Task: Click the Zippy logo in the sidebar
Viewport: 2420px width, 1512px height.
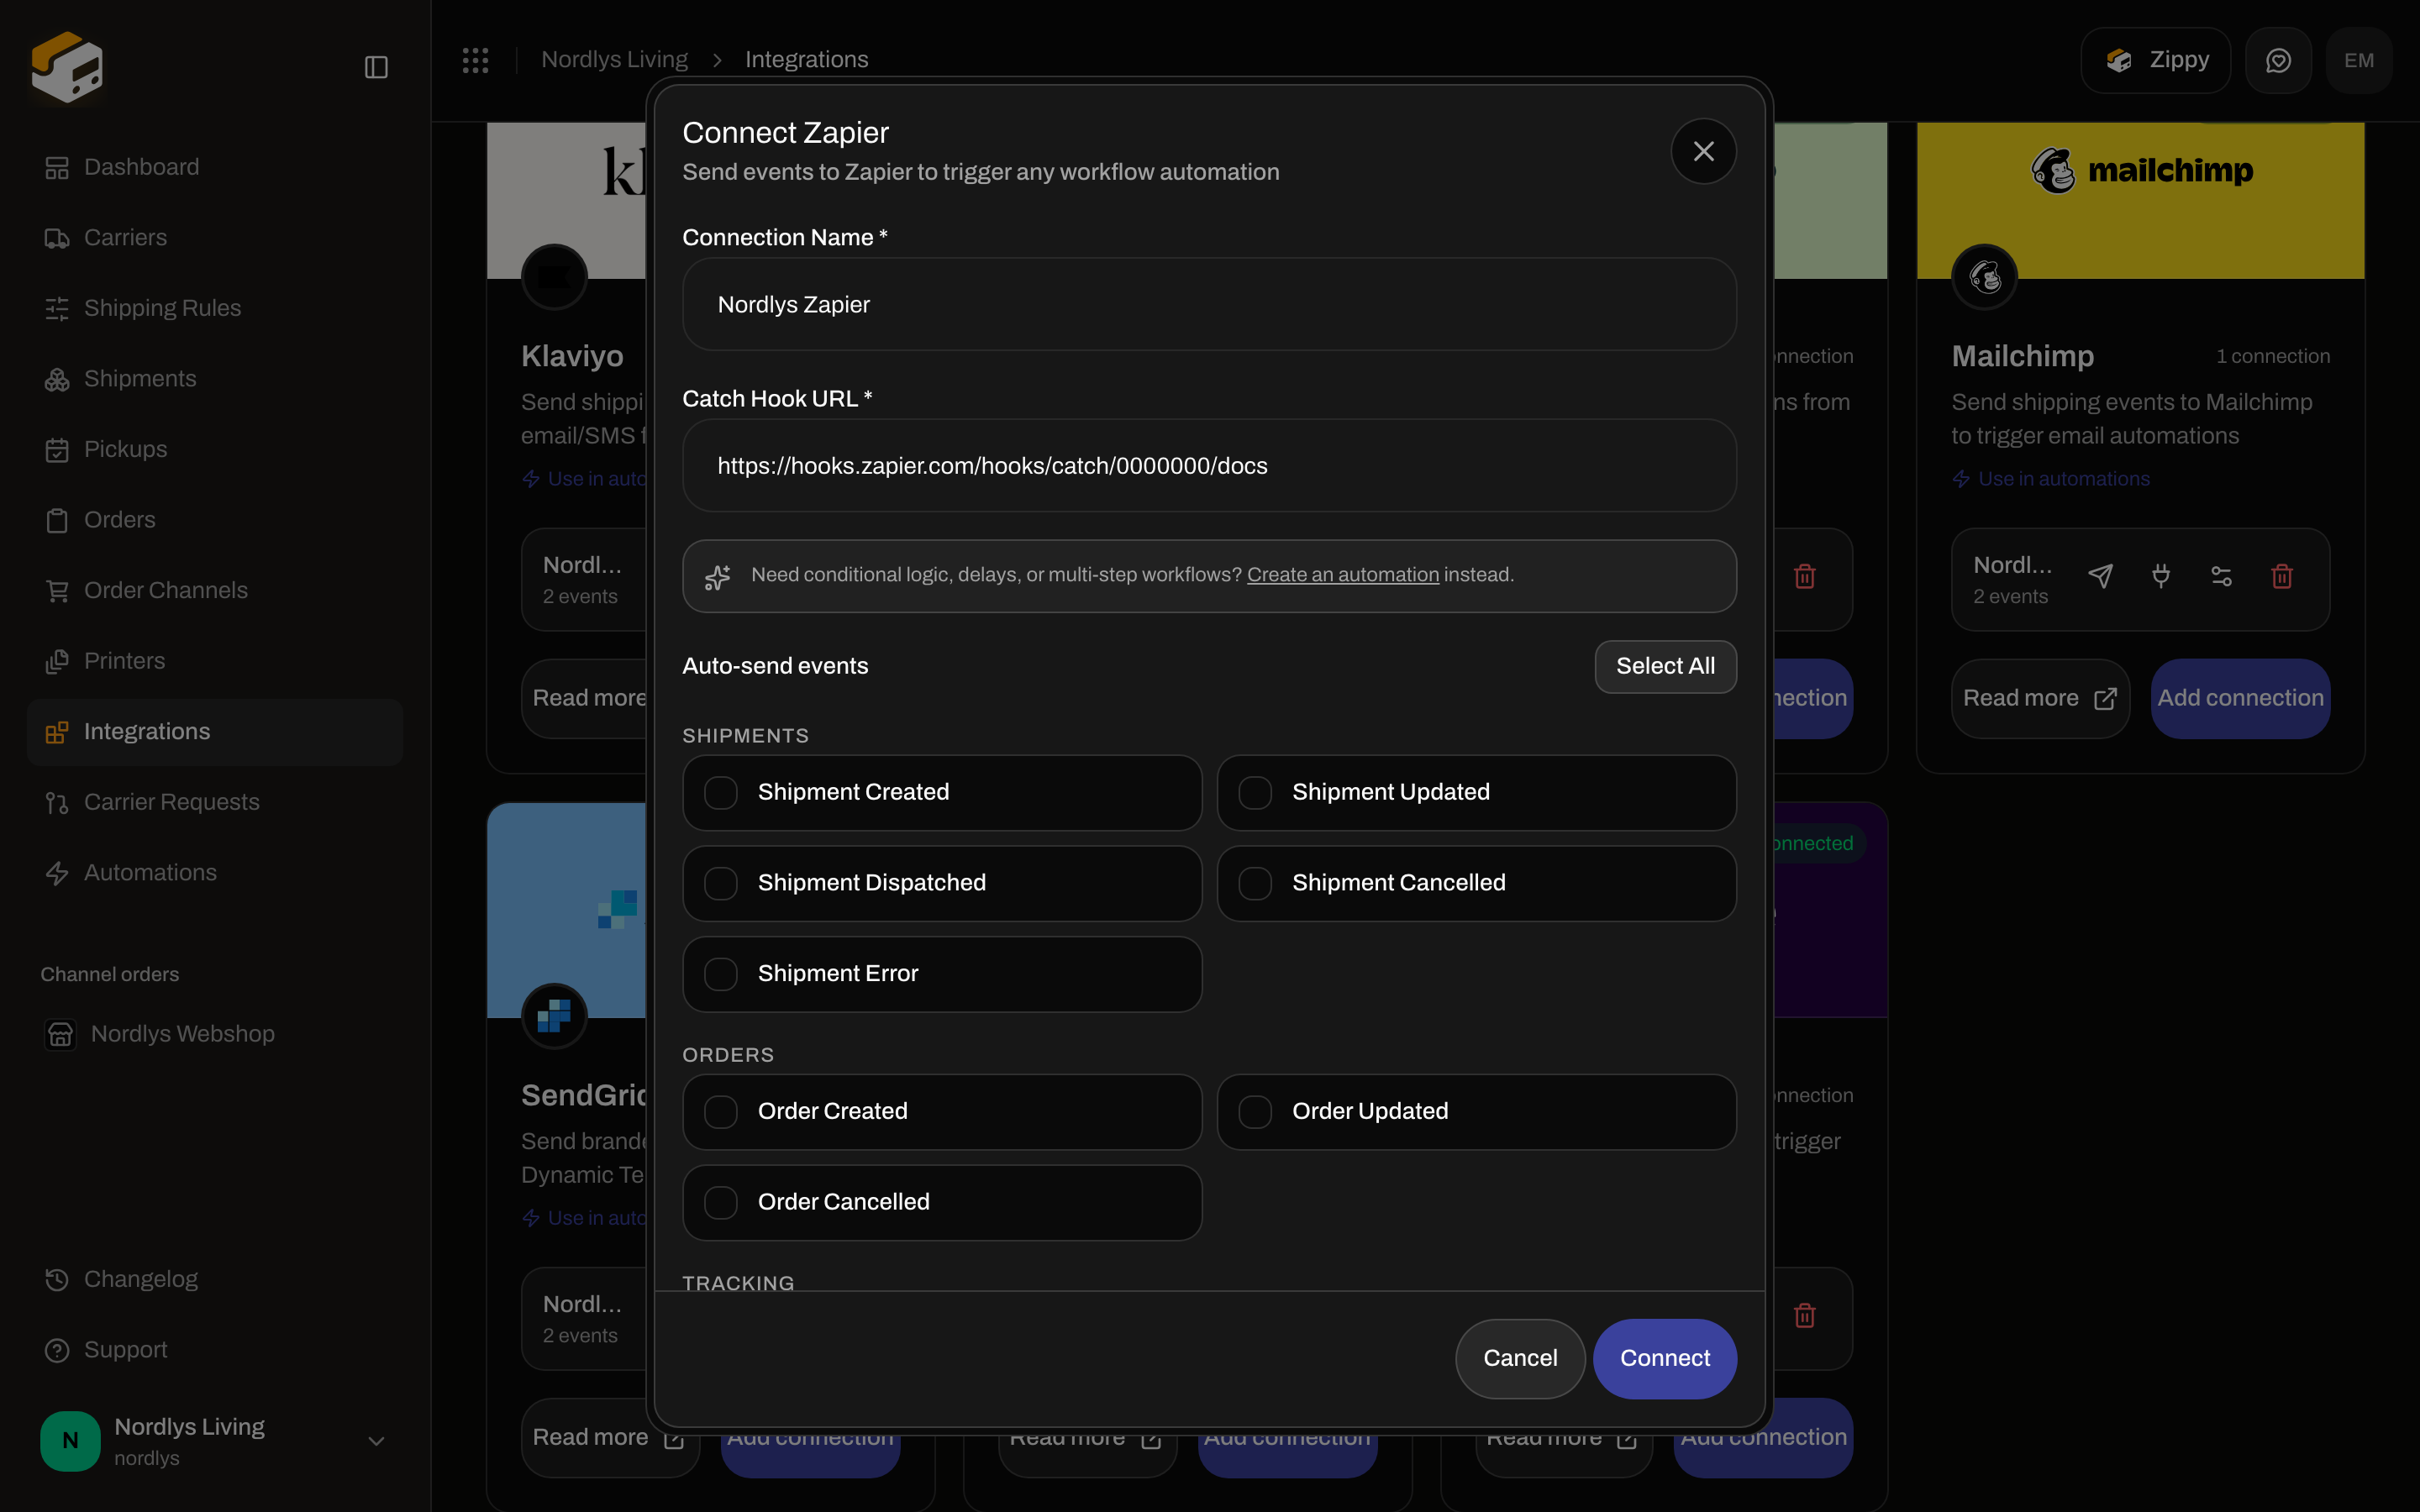Action: 67,66
